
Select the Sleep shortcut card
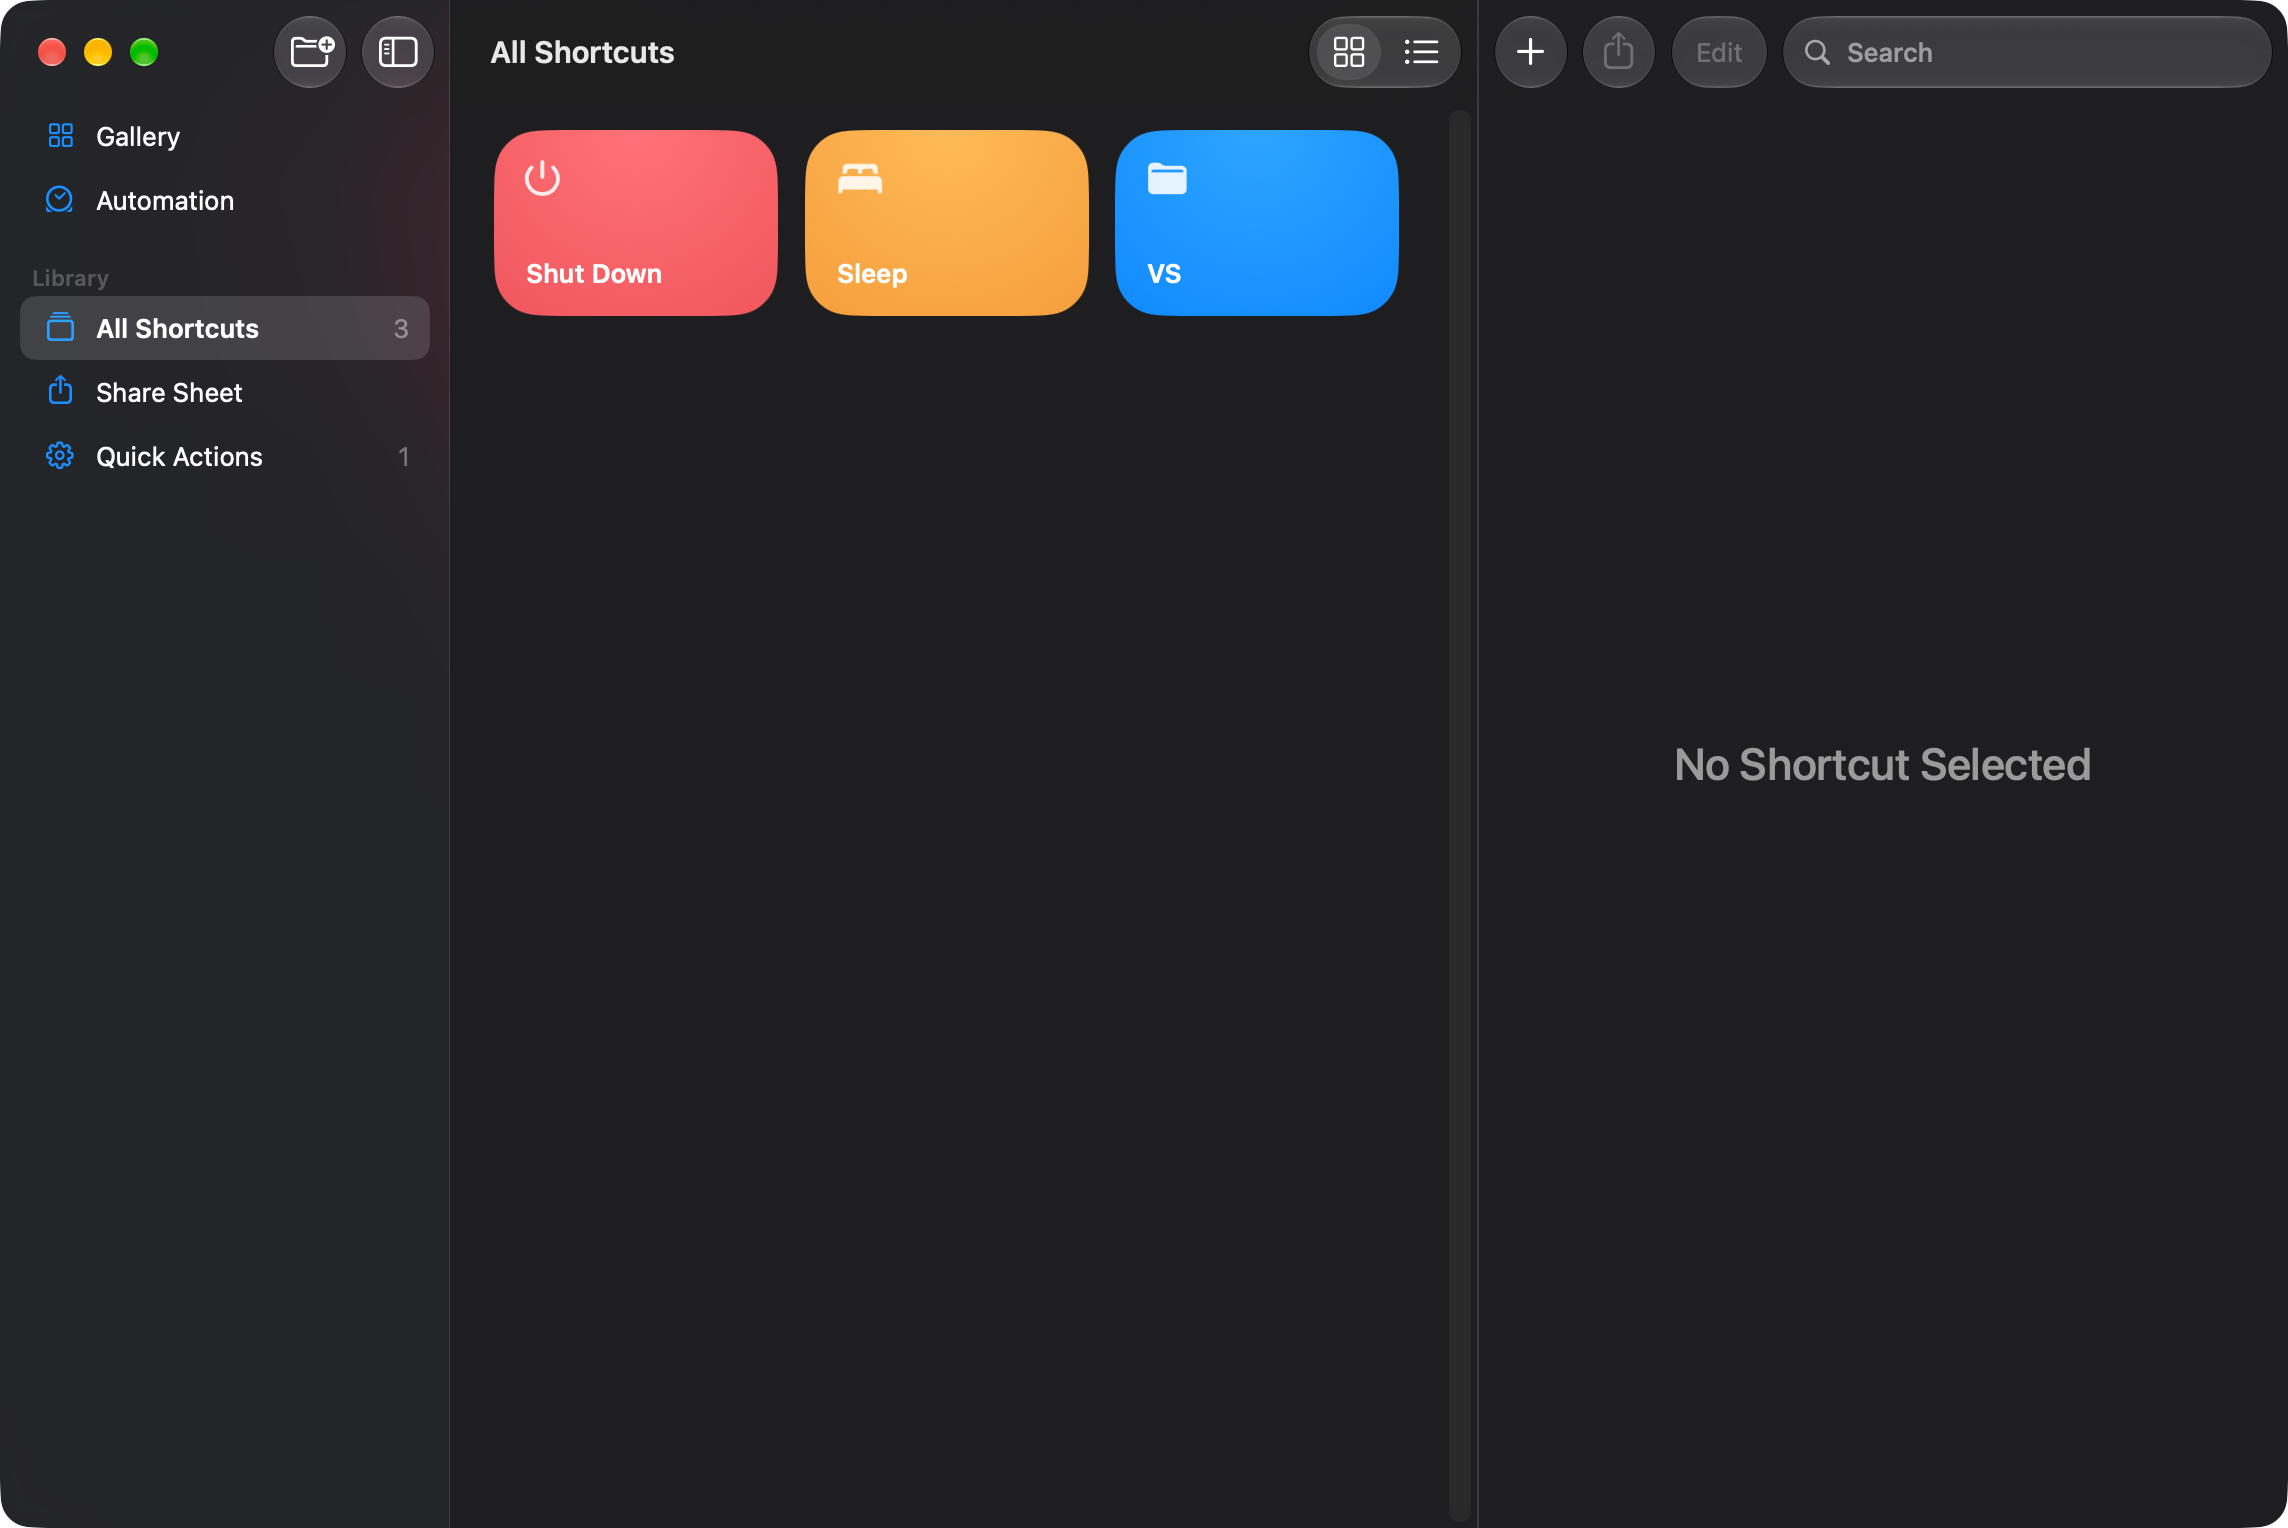946,223
